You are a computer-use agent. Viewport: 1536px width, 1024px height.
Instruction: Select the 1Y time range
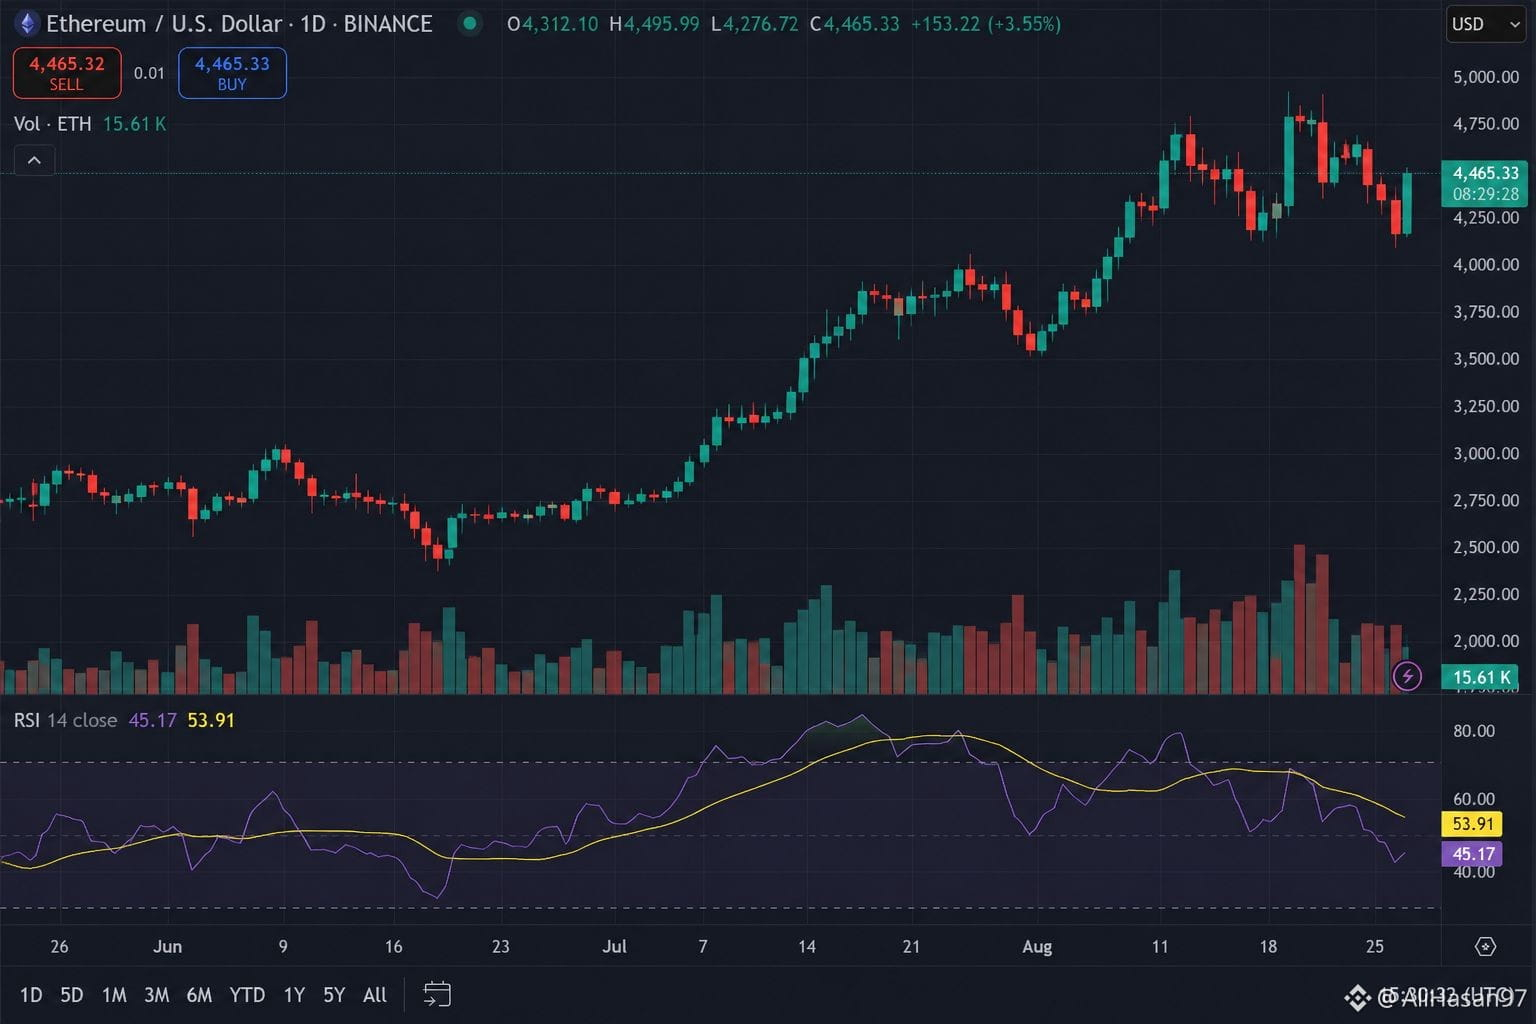point(294,995)
